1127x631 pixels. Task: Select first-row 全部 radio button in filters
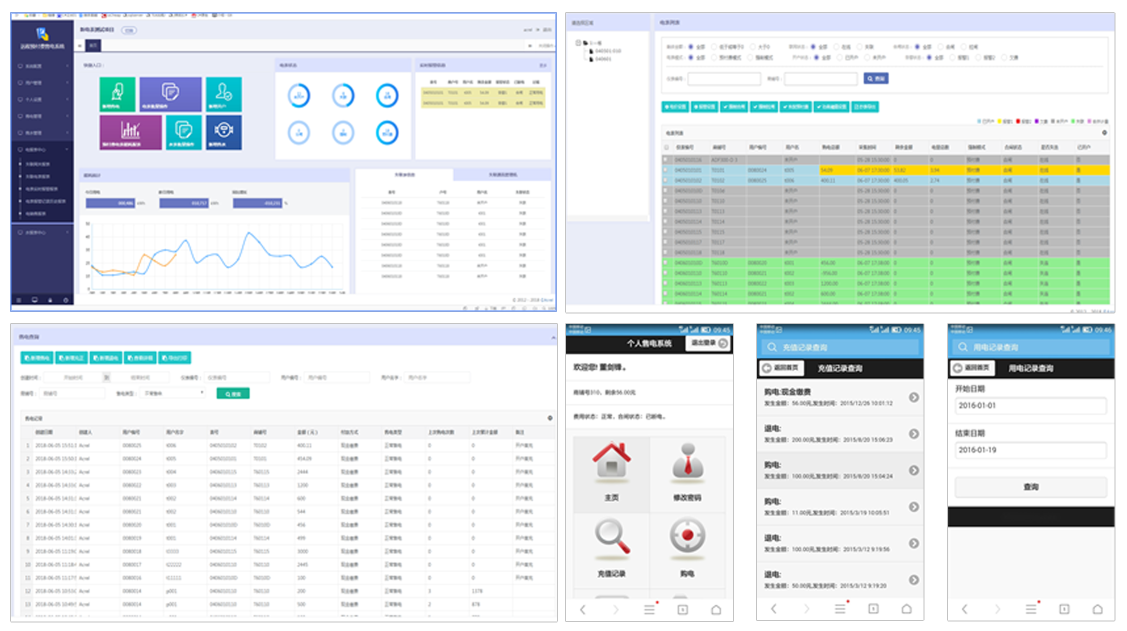(693, 46)
